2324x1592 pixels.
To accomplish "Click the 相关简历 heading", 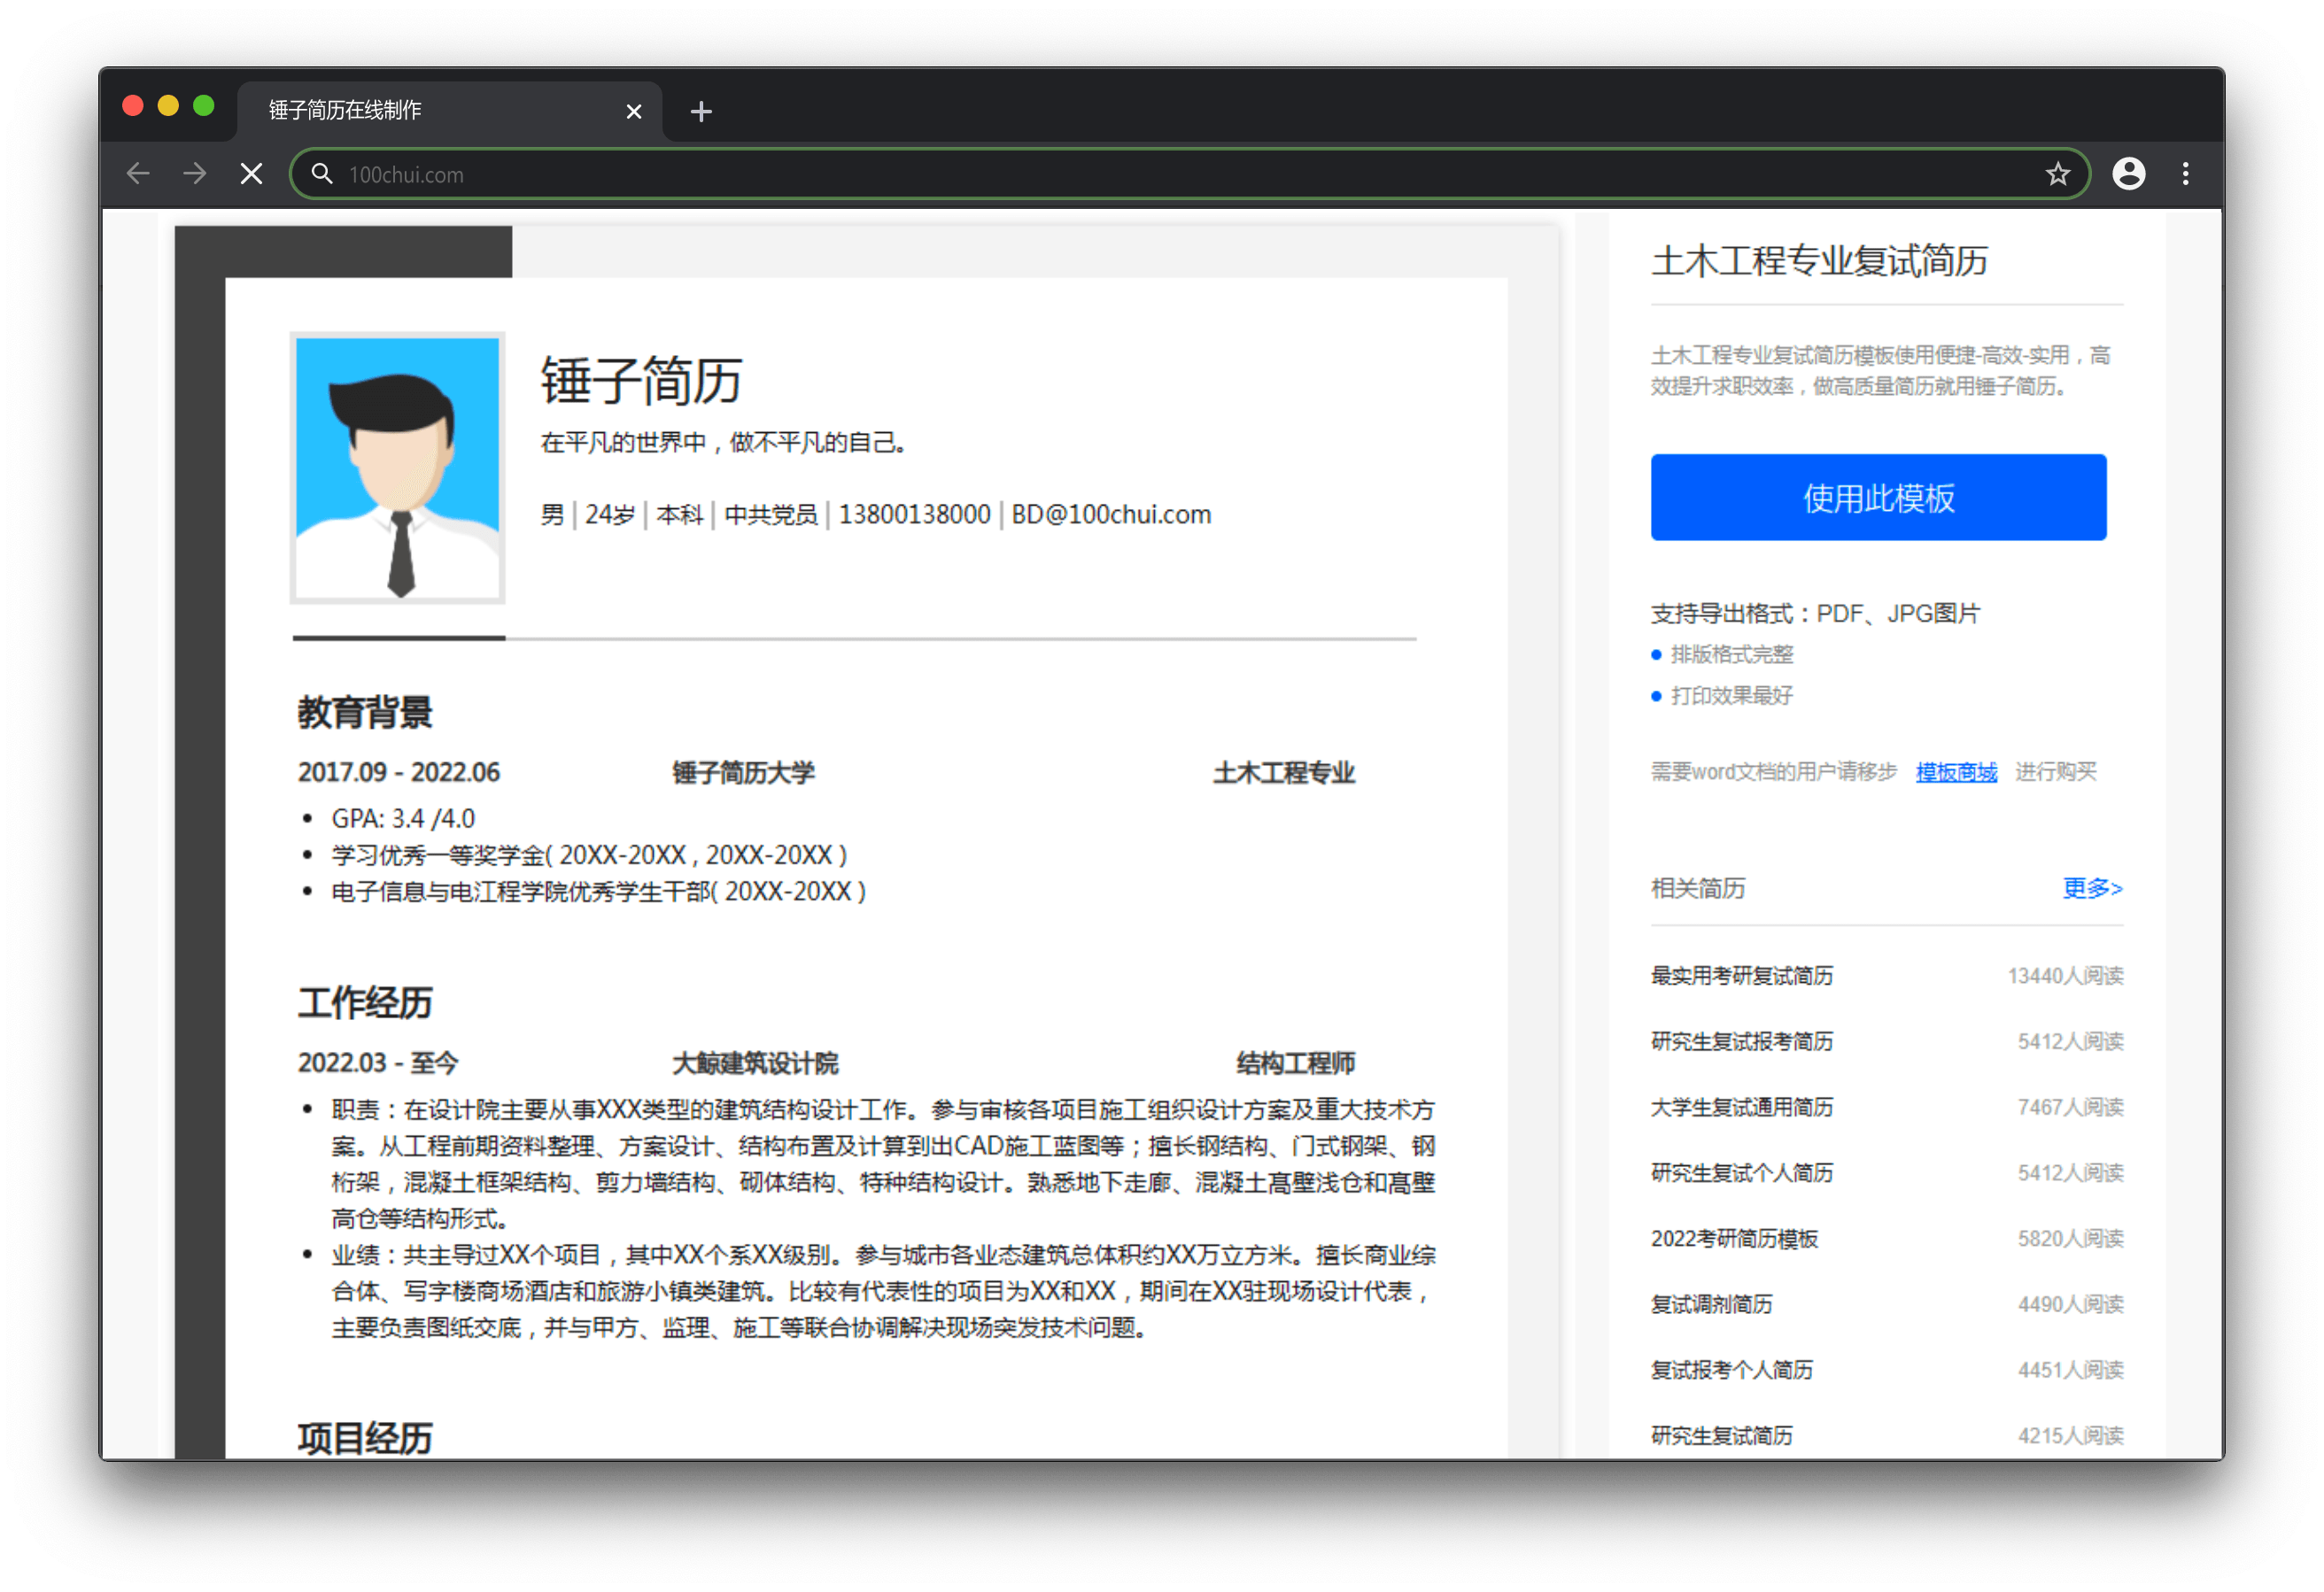I will pyautogui.click(x=1697, y=888).
